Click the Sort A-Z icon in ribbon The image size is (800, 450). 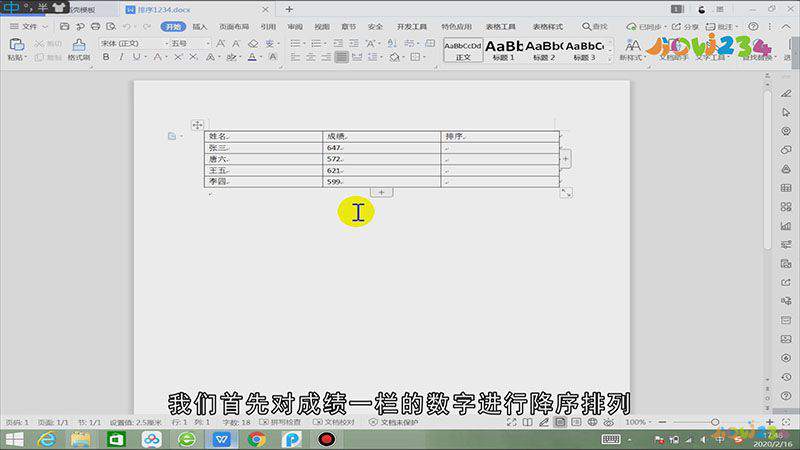point(392,43)
